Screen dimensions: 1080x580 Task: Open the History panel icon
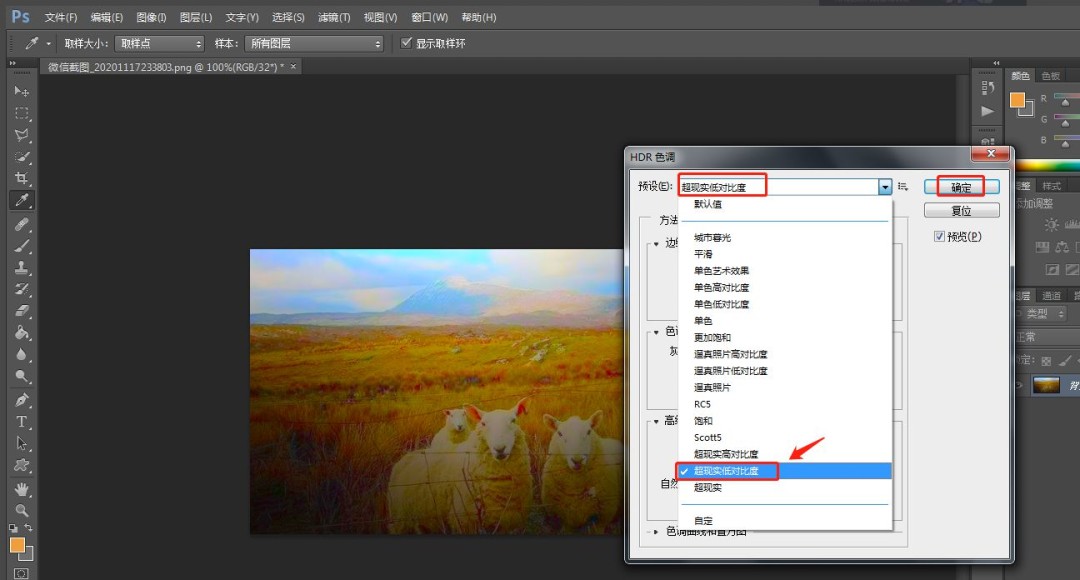988,87
